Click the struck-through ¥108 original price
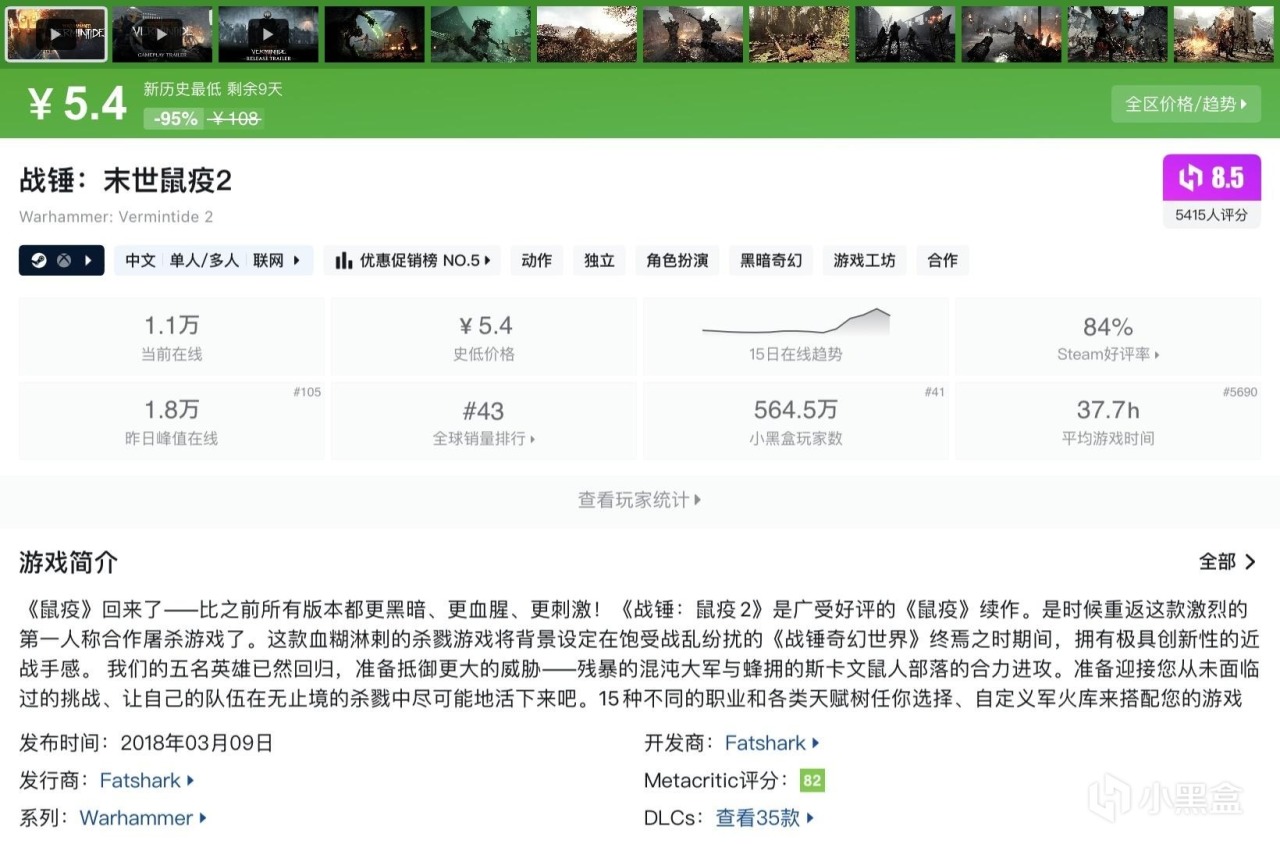1280x844 pixels. [x=236, y=119]
